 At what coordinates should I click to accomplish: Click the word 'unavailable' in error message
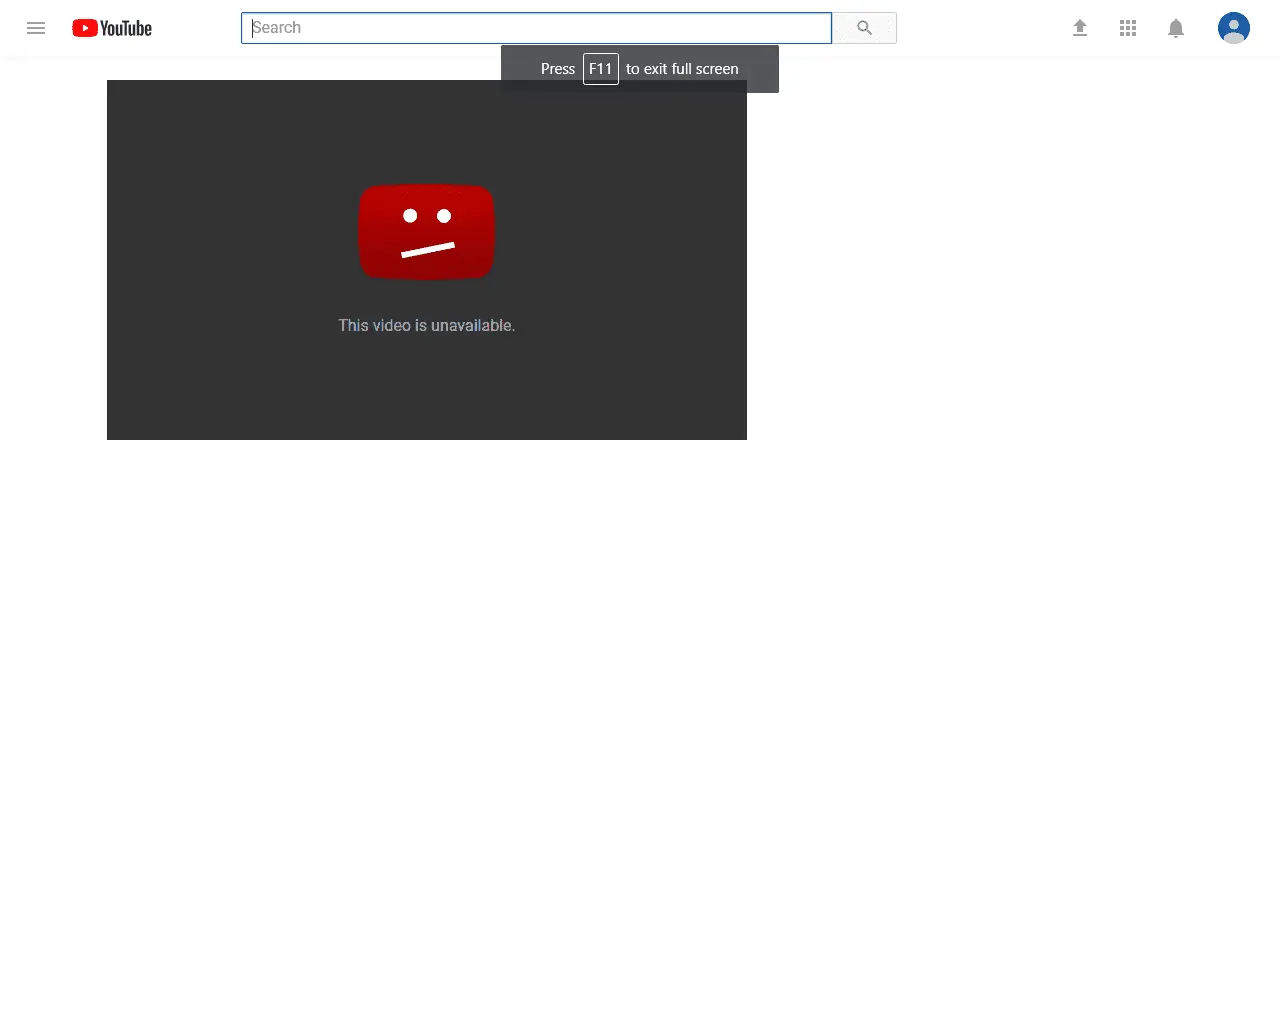[x=472, y=326]
